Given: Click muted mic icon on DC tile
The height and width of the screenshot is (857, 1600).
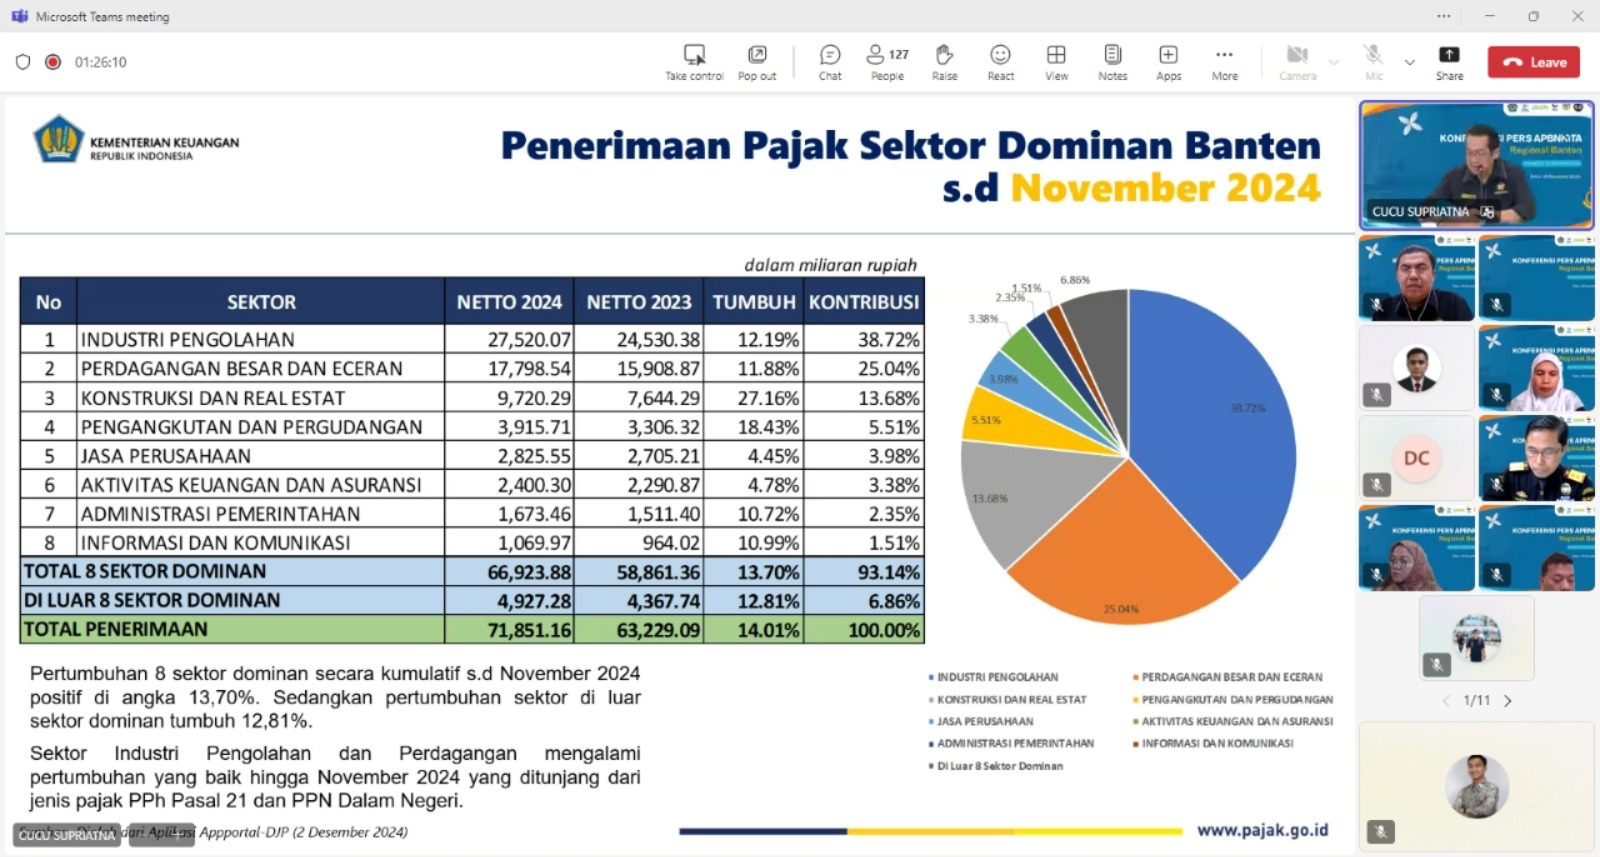Looking at the screenshot, I should (x=1377, y=485).
